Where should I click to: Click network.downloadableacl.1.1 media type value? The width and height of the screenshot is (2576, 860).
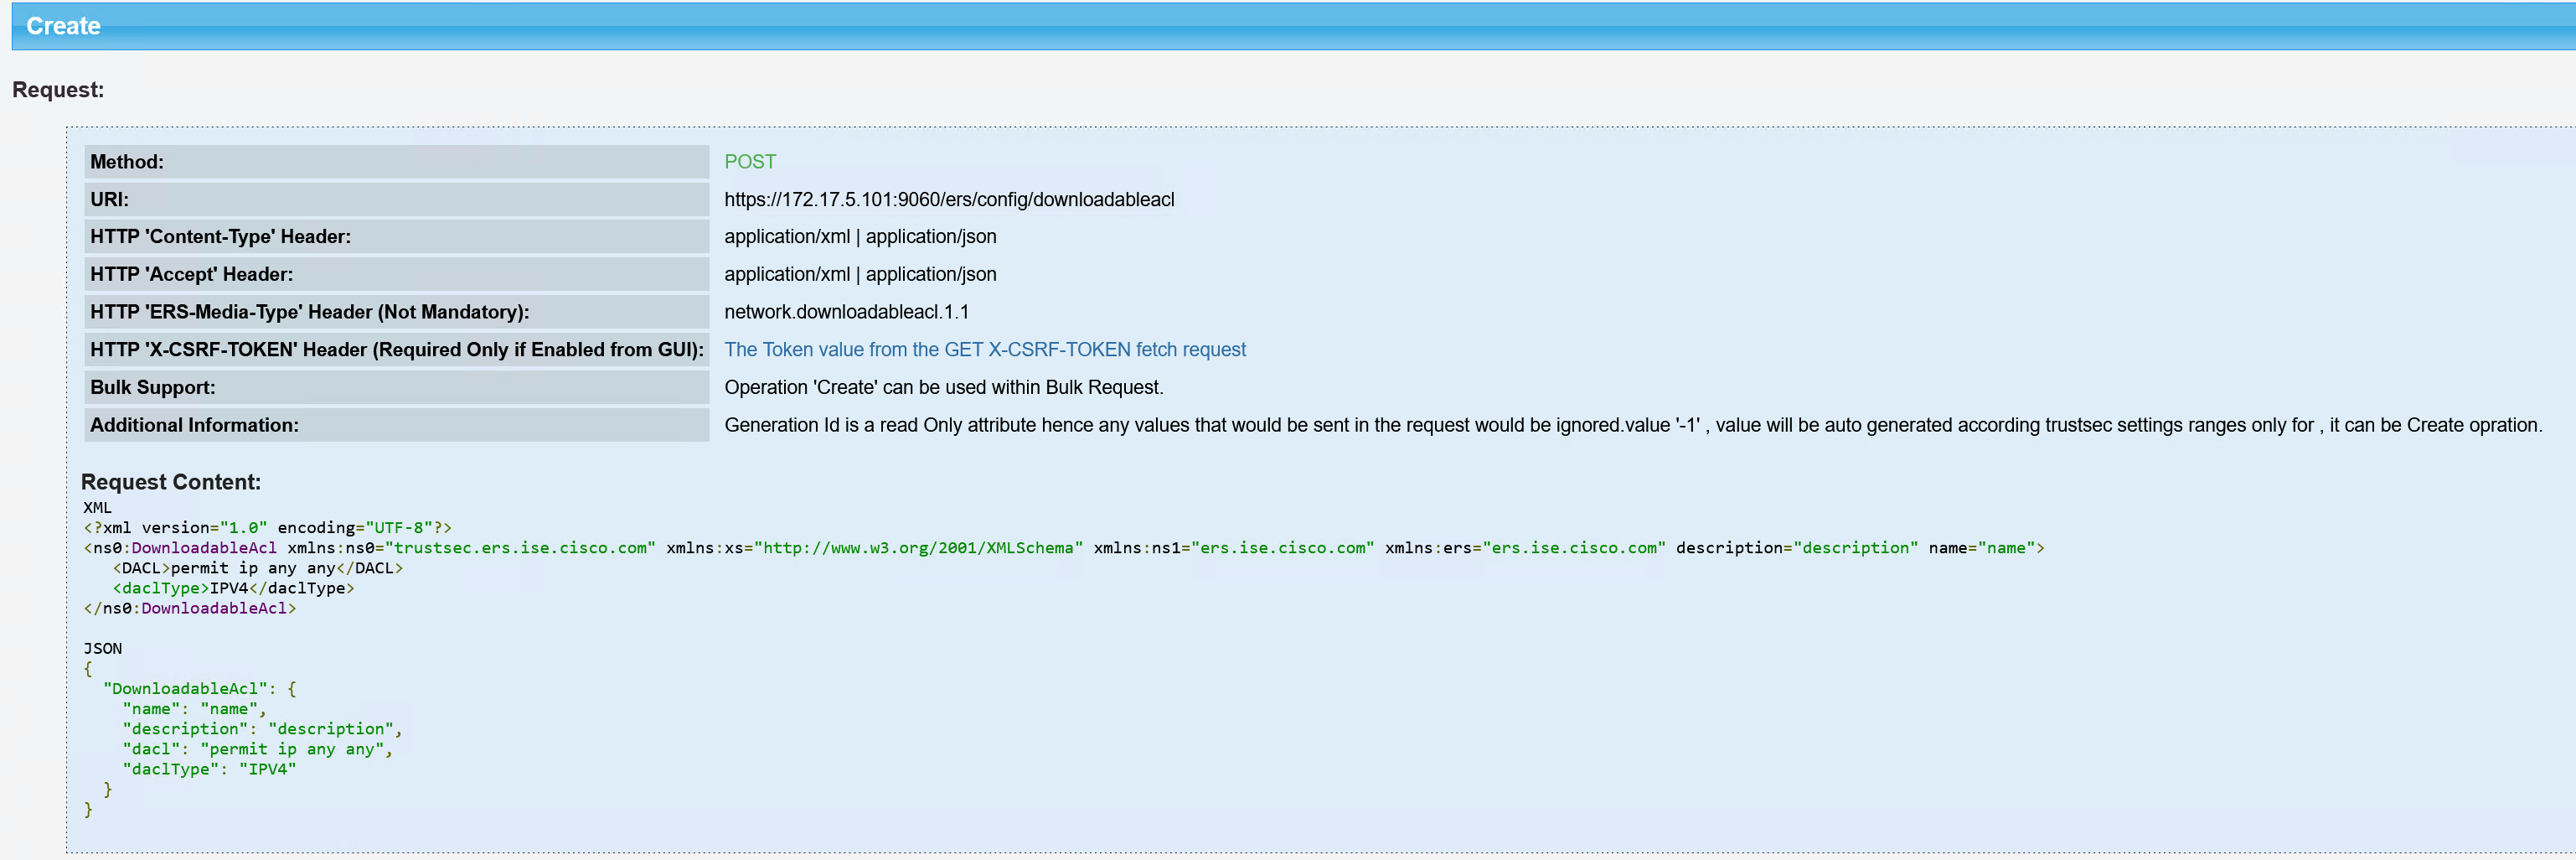(x=846, y=312)
